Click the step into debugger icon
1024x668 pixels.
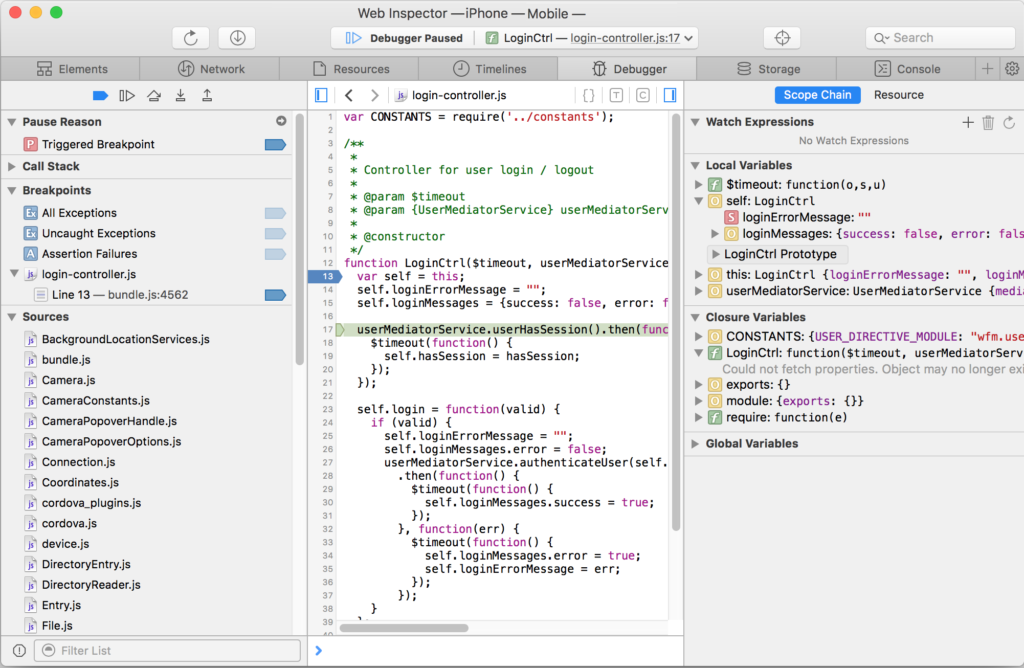[180, 95]
